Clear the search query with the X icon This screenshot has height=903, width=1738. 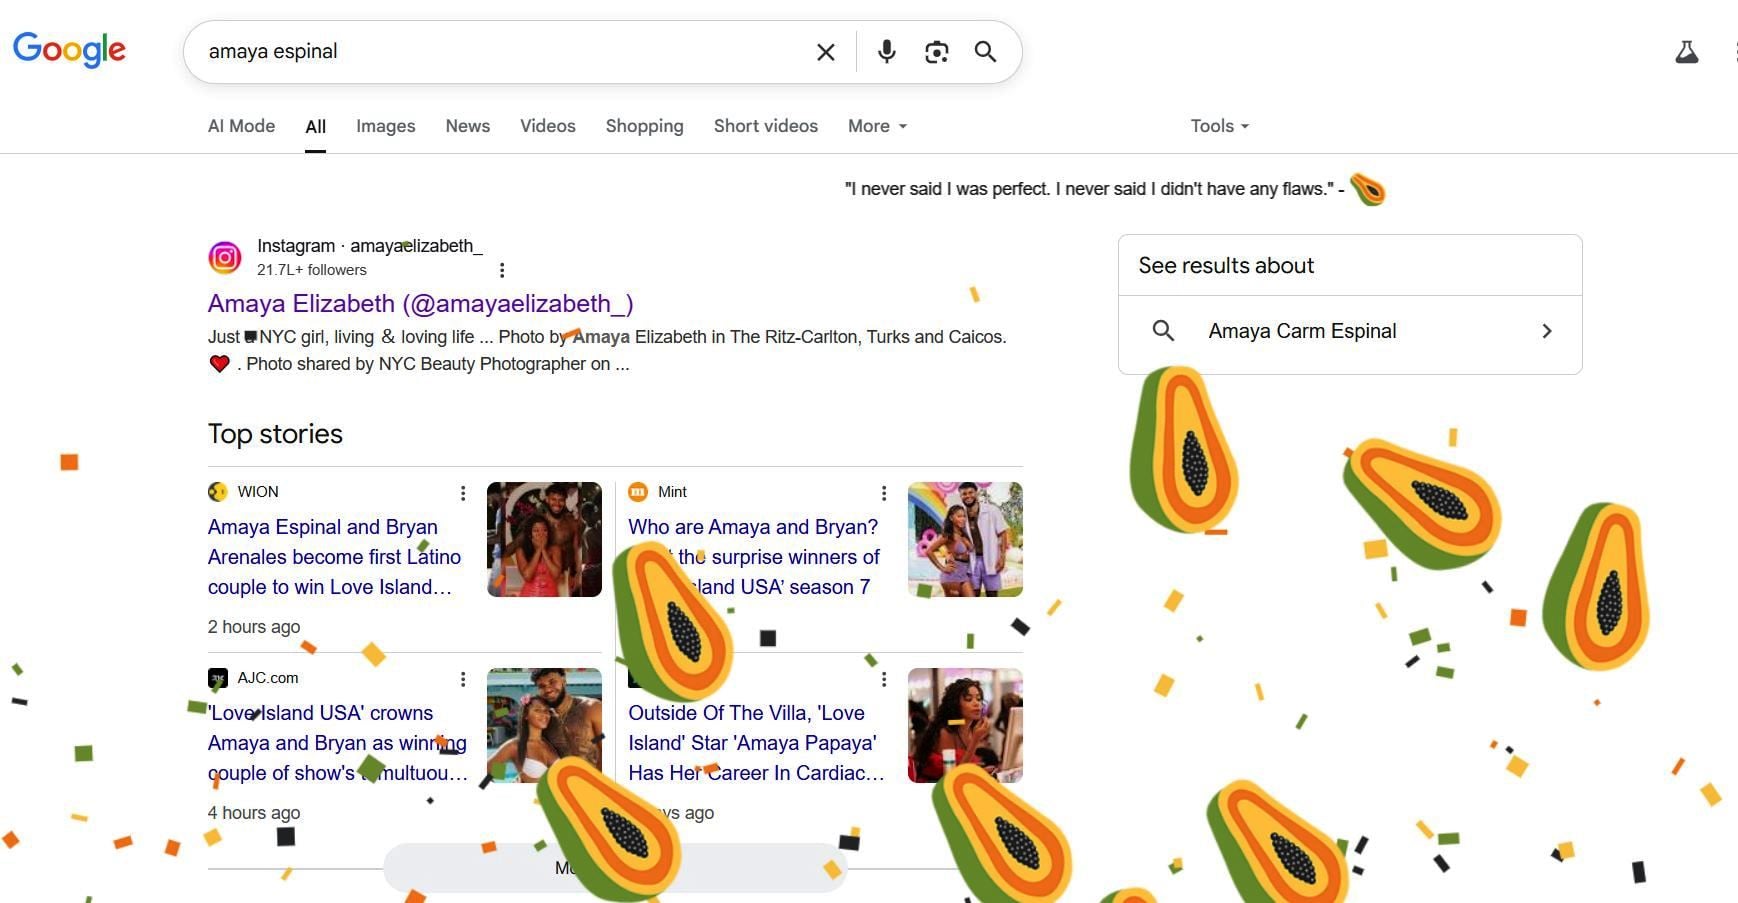click(x=825, y=51)
